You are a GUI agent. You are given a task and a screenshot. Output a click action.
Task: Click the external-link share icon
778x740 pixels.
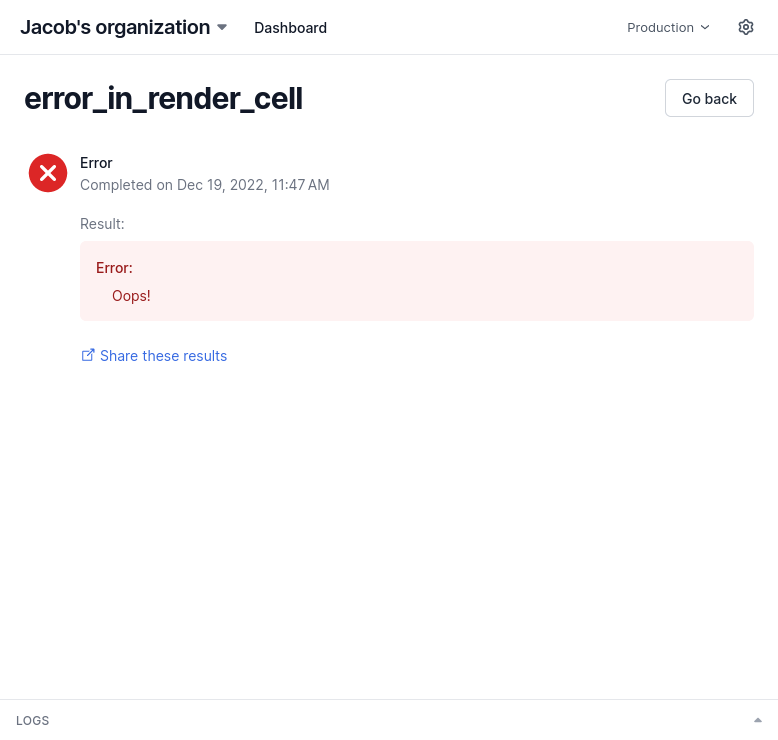[x=88, y=355]
